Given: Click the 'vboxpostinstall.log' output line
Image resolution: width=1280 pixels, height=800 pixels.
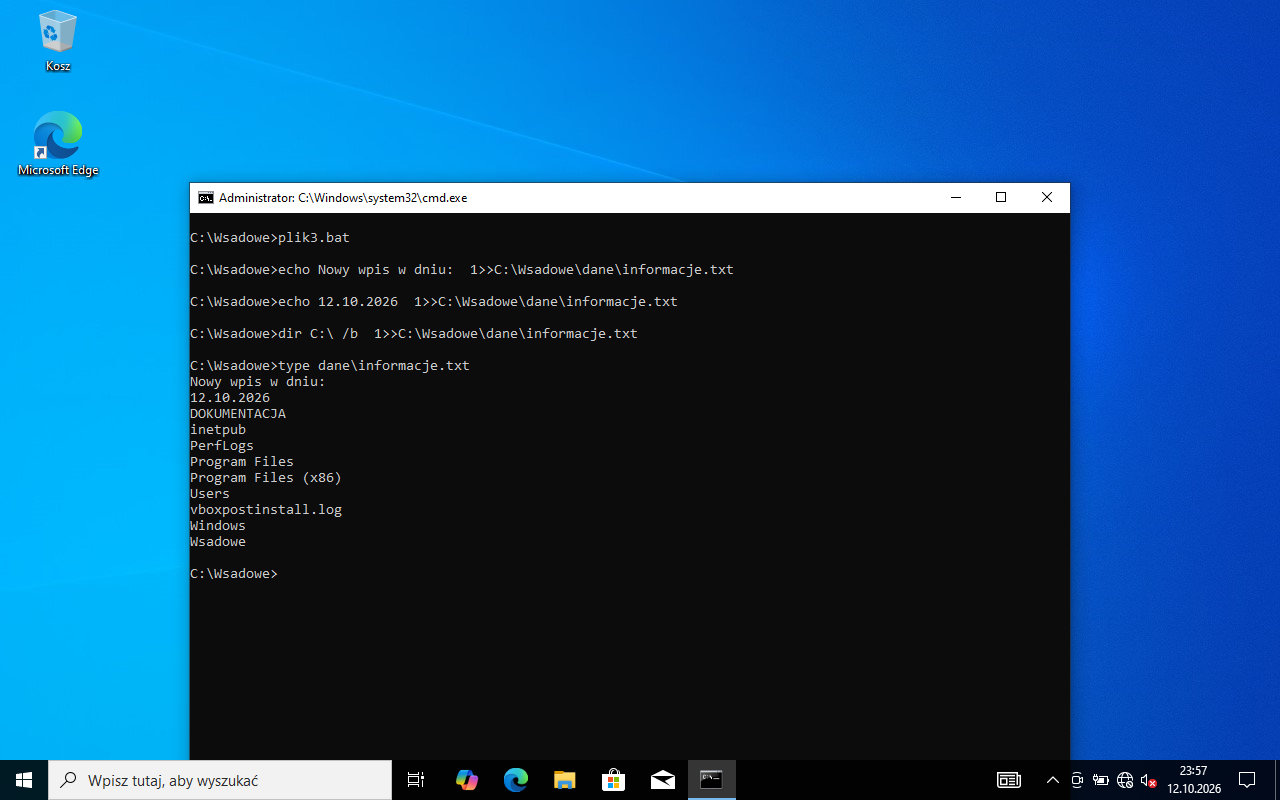Looking at the screenshot, I should pos(266,510).
